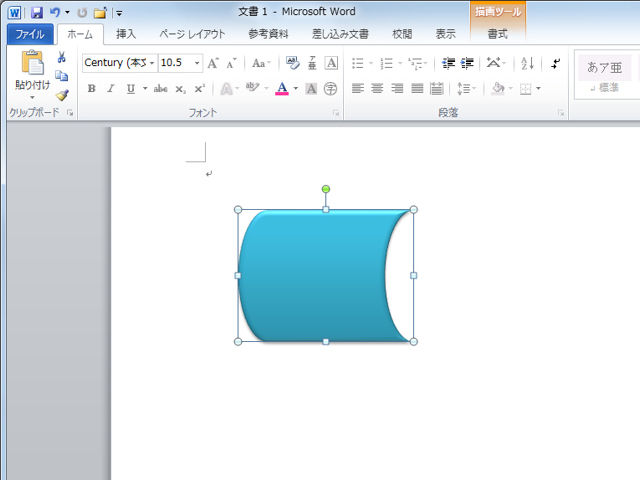Screen dimensions: 640x480
Task: Click the Increase Indent icon
Action: click(x=468, y=63)
